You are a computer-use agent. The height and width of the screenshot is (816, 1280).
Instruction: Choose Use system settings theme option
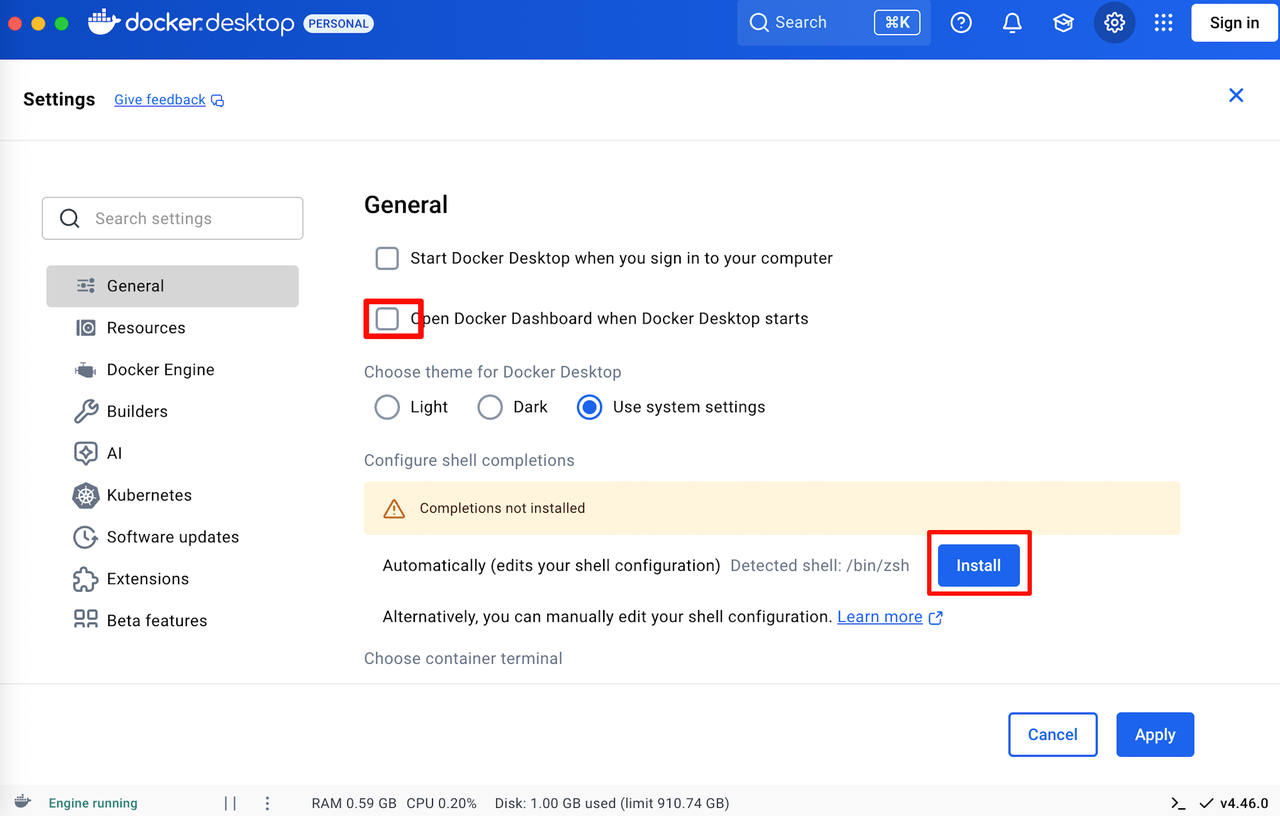point(590,407)
